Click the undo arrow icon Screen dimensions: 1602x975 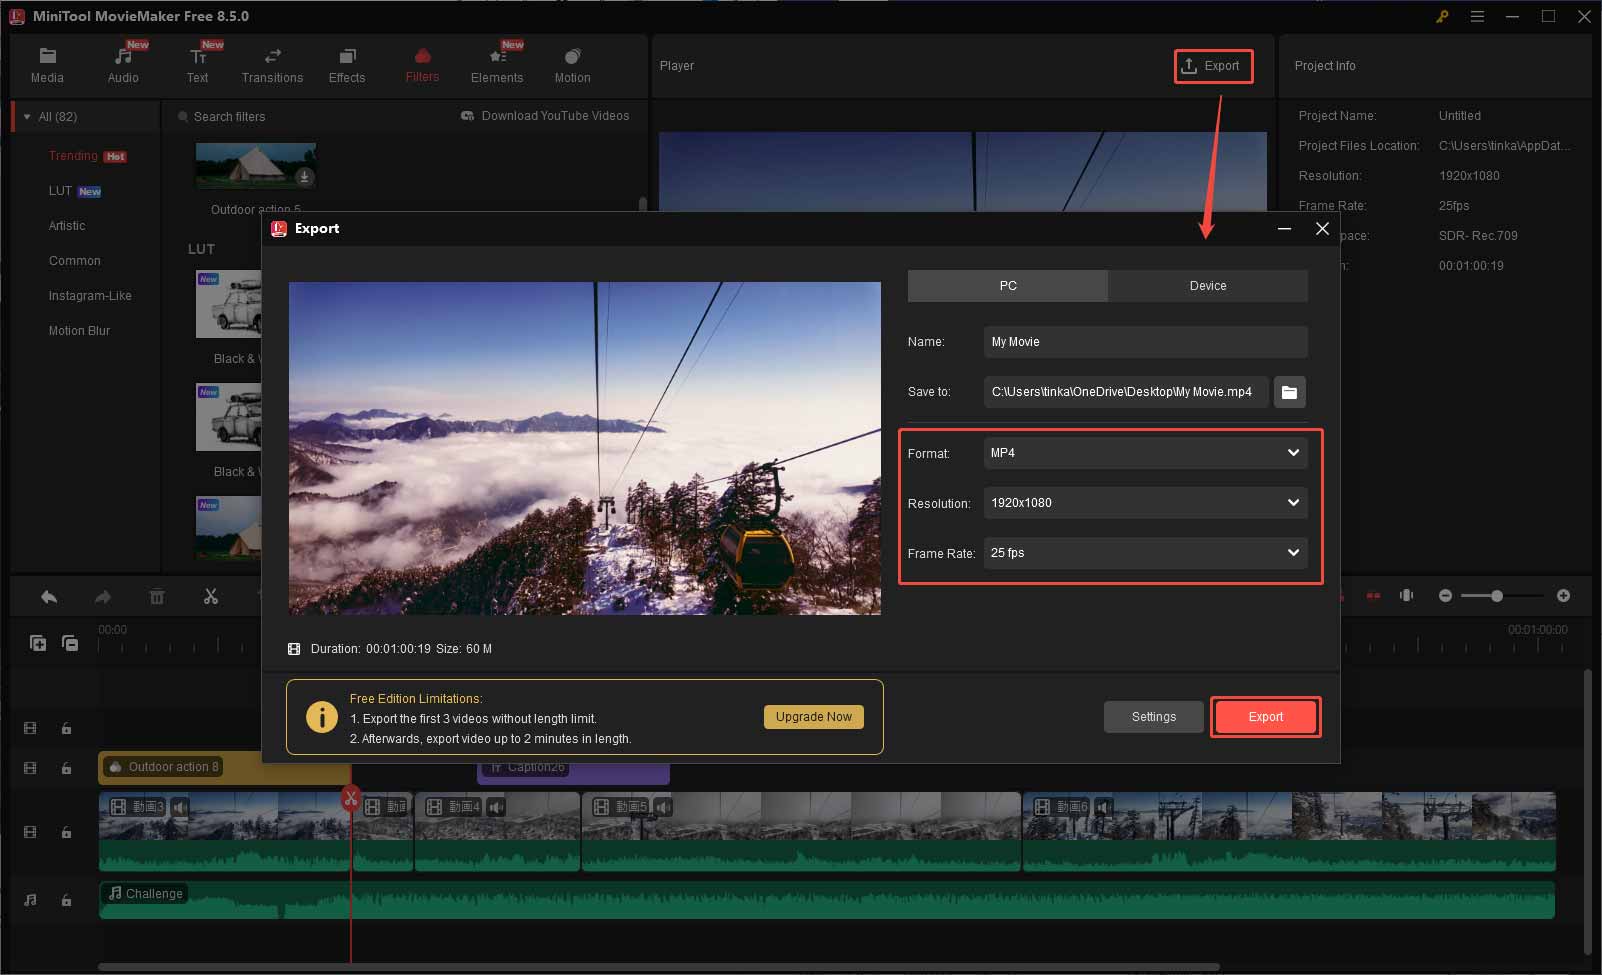(x=48, y=595)
